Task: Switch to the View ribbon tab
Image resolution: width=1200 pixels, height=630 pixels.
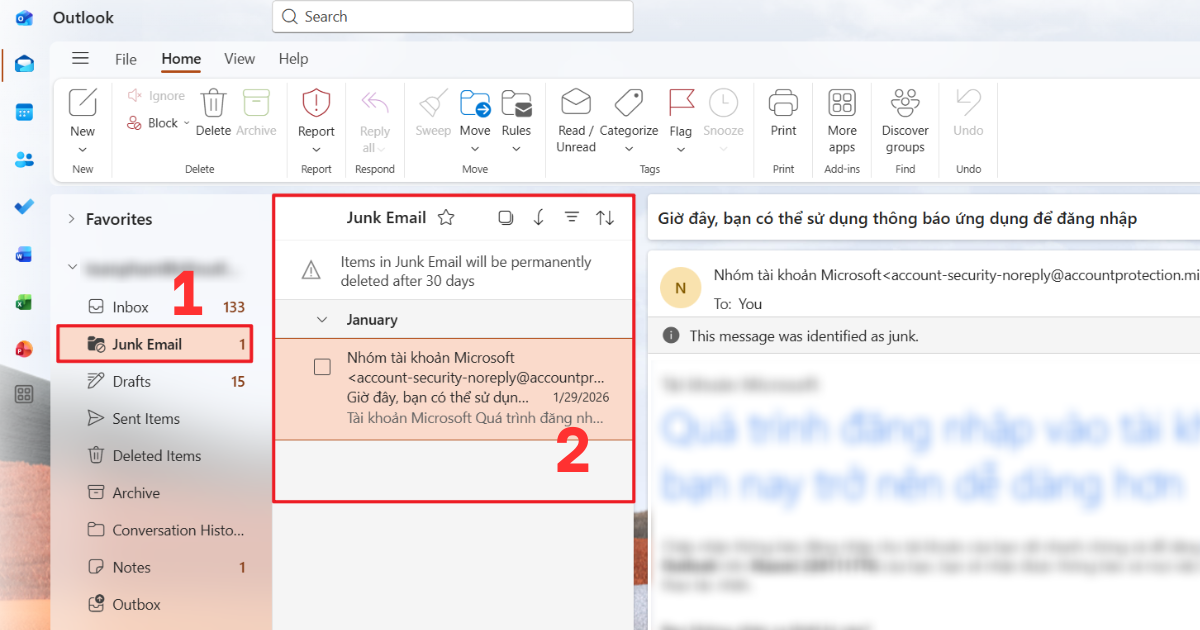Action: click(239, 59)
